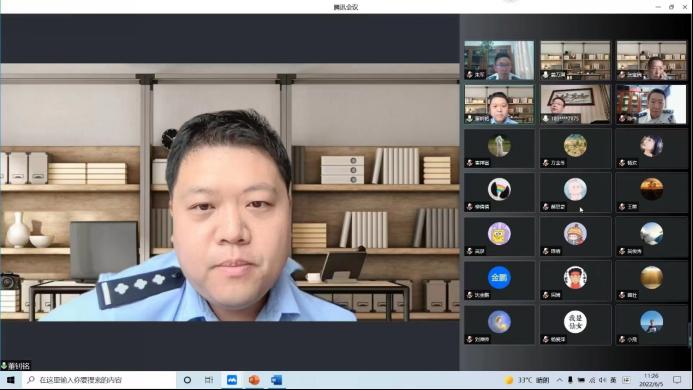Open Cortana circle icon in taskbar
The height and width of the screenshot is (390, 693).
[x=187, y=380]
